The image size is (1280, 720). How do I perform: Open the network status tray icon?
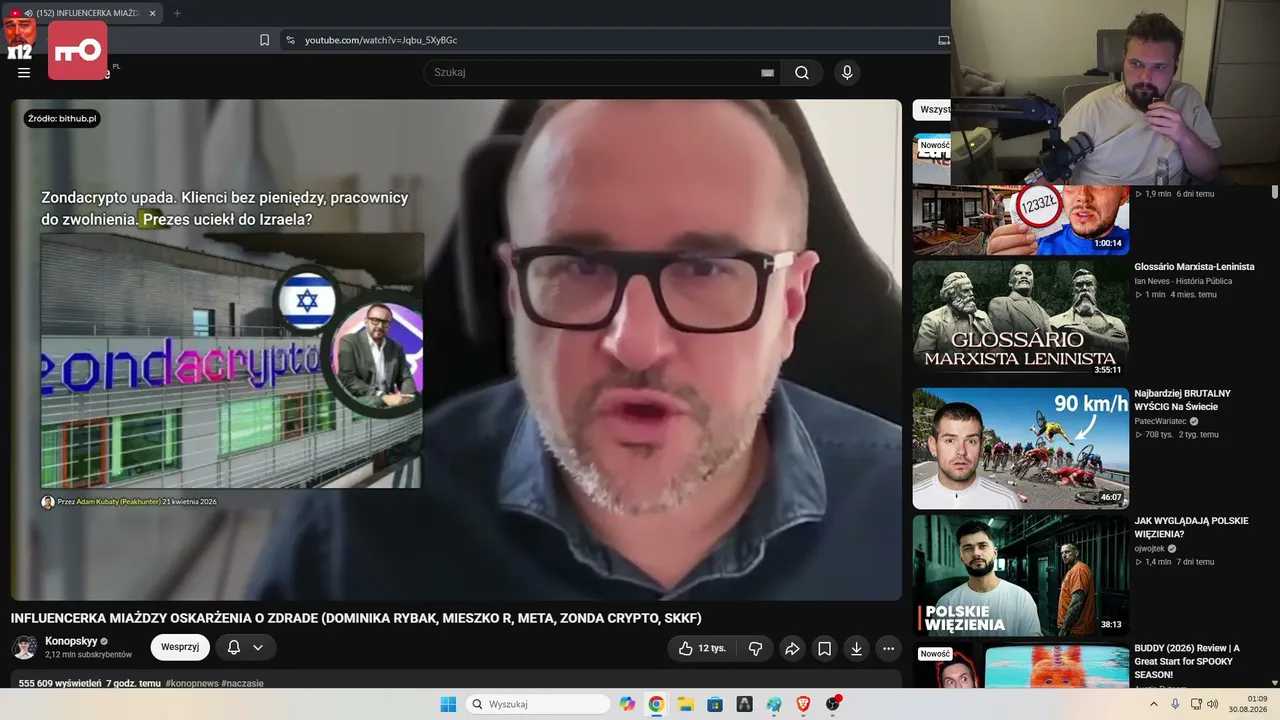pos(1197,704)
